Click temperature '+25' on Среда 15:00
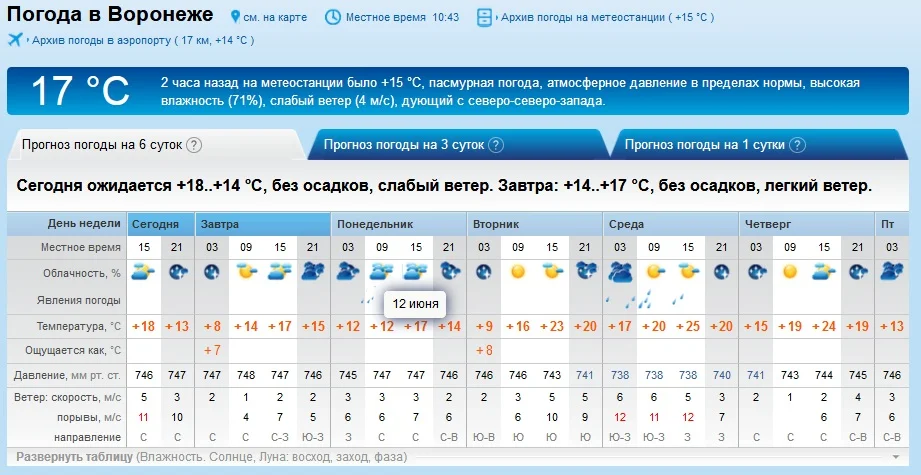Image resolution: width=921 pixels, height=475 pixels. click(688, 326)
